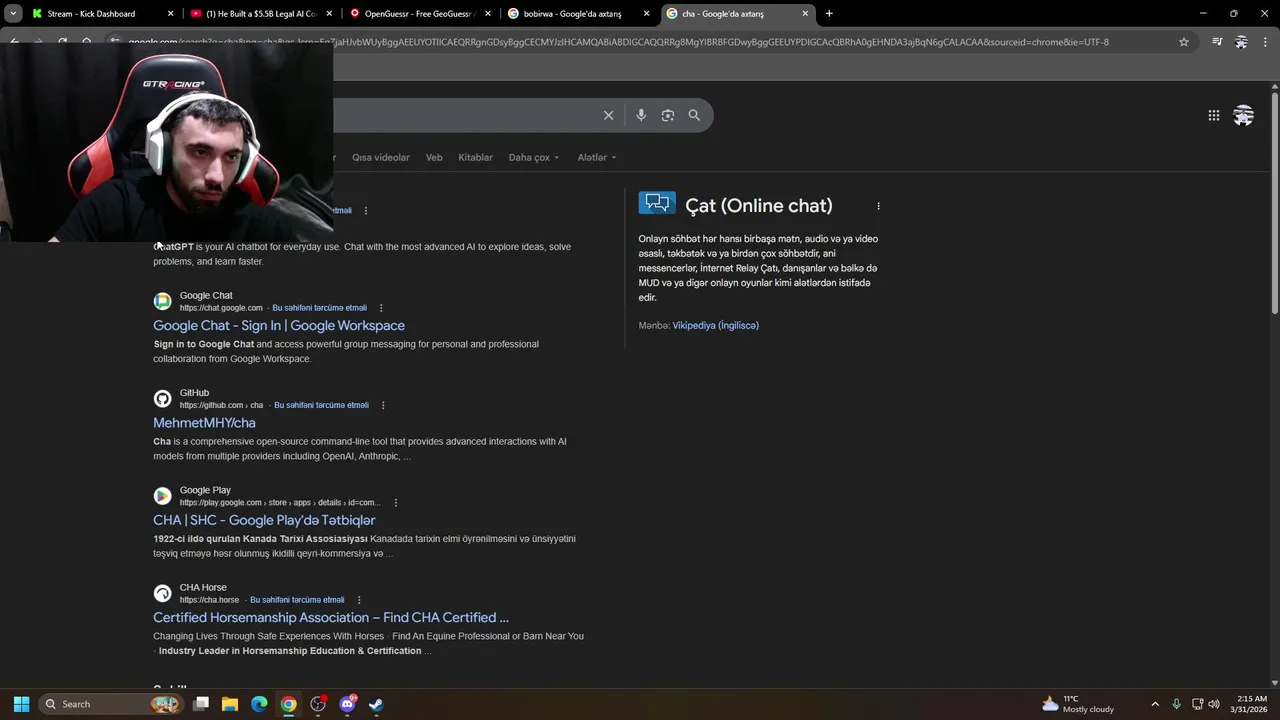
Task: Click the Google Play favicon
Action: tap(162, 496)
